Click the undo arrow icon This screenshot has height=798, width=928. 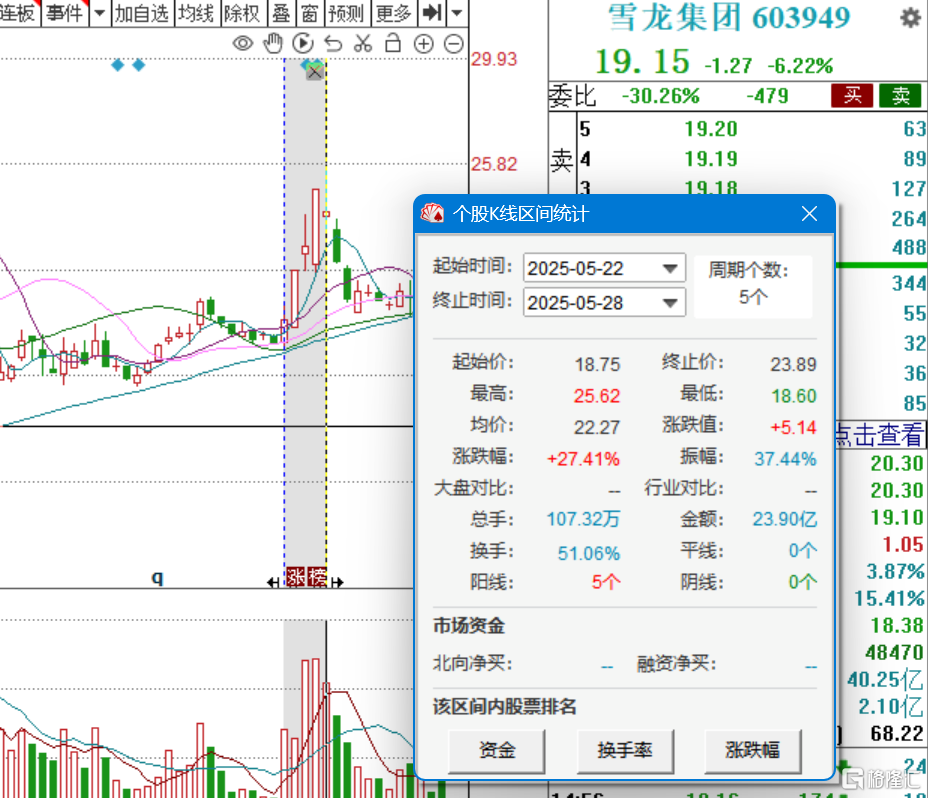tap(333, 44)
